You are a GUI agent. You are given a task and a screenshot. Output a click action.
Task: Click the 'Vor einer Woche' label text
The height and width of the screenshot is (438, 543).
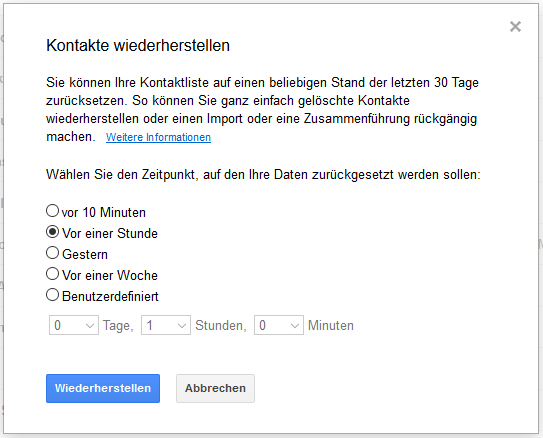[x=110, y=276]
